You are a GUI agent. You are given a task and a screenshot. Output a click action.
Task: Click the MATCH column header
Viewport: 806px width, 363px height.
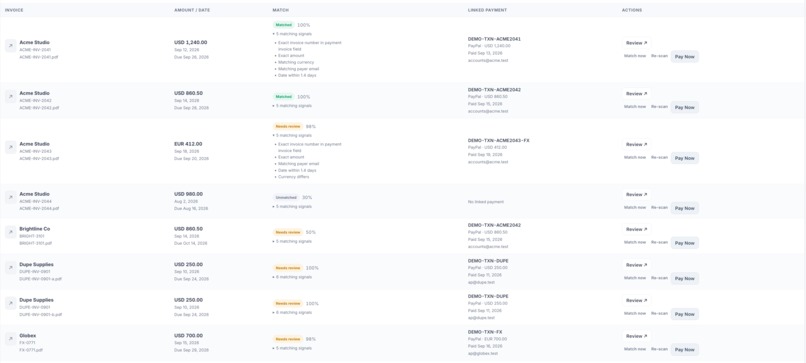[x=280, y=10]
